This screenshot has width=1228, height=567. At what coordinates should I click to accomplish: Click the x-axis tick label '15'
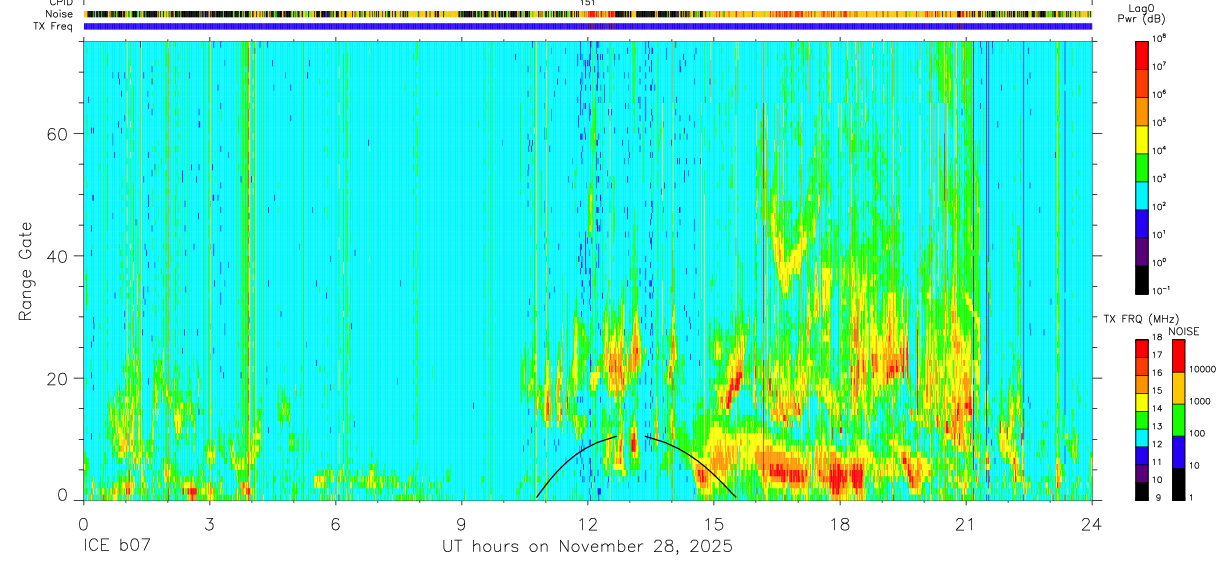click(x=714, y=523)
